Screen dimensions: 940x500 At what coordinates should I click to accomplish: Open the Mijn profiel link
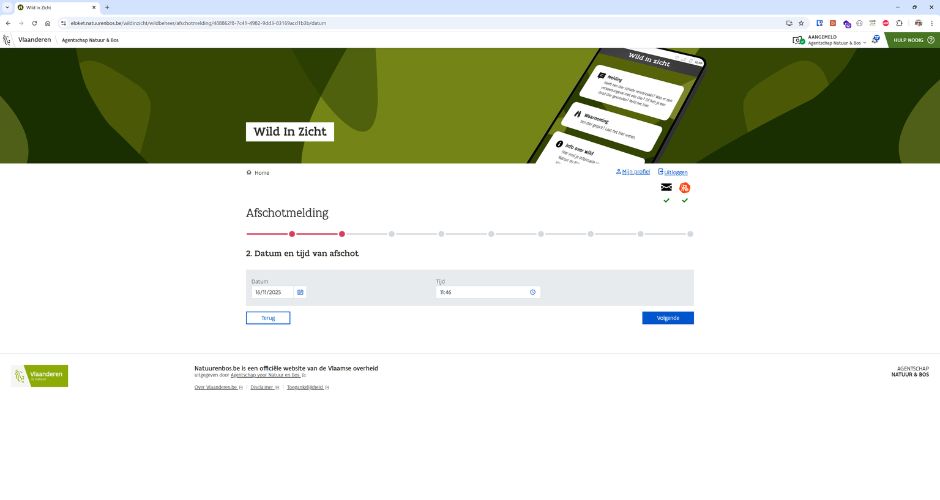pos(635,172)
